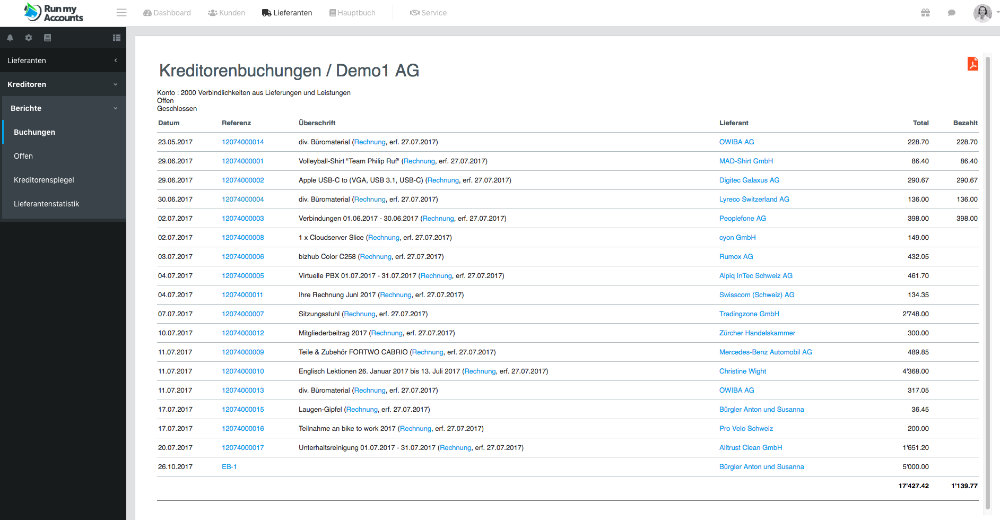Open the EB-1 reference link
Image resolution: width=1000 pixels, height=520 pixels.
[x=229, y=467]
